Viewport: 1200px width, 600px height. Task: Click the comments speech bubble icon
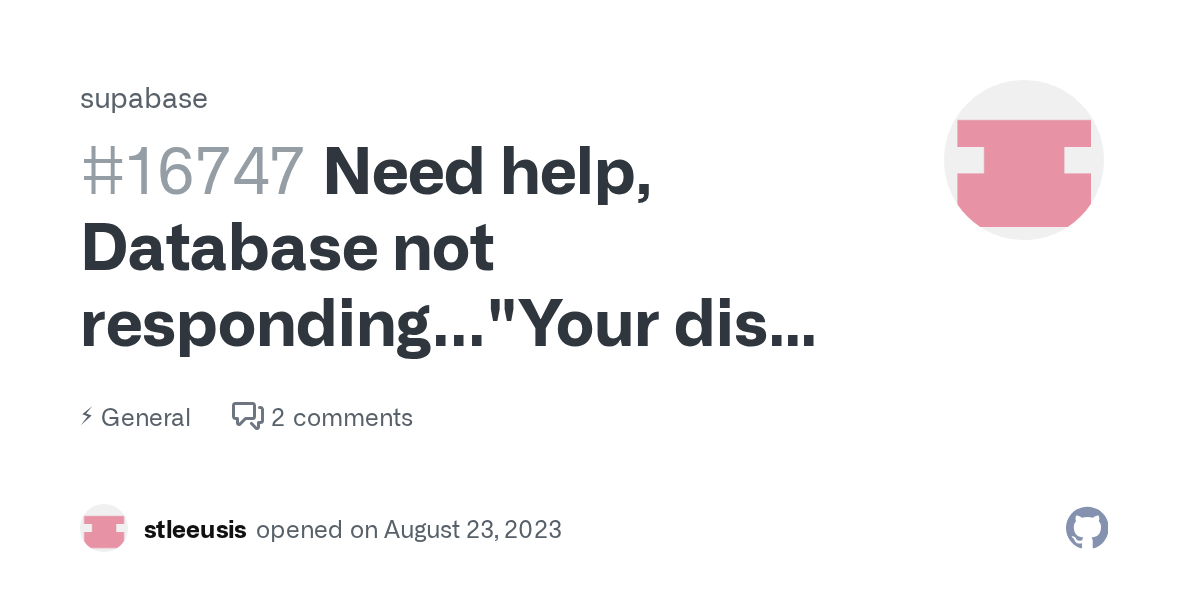[x=247, y=416]
